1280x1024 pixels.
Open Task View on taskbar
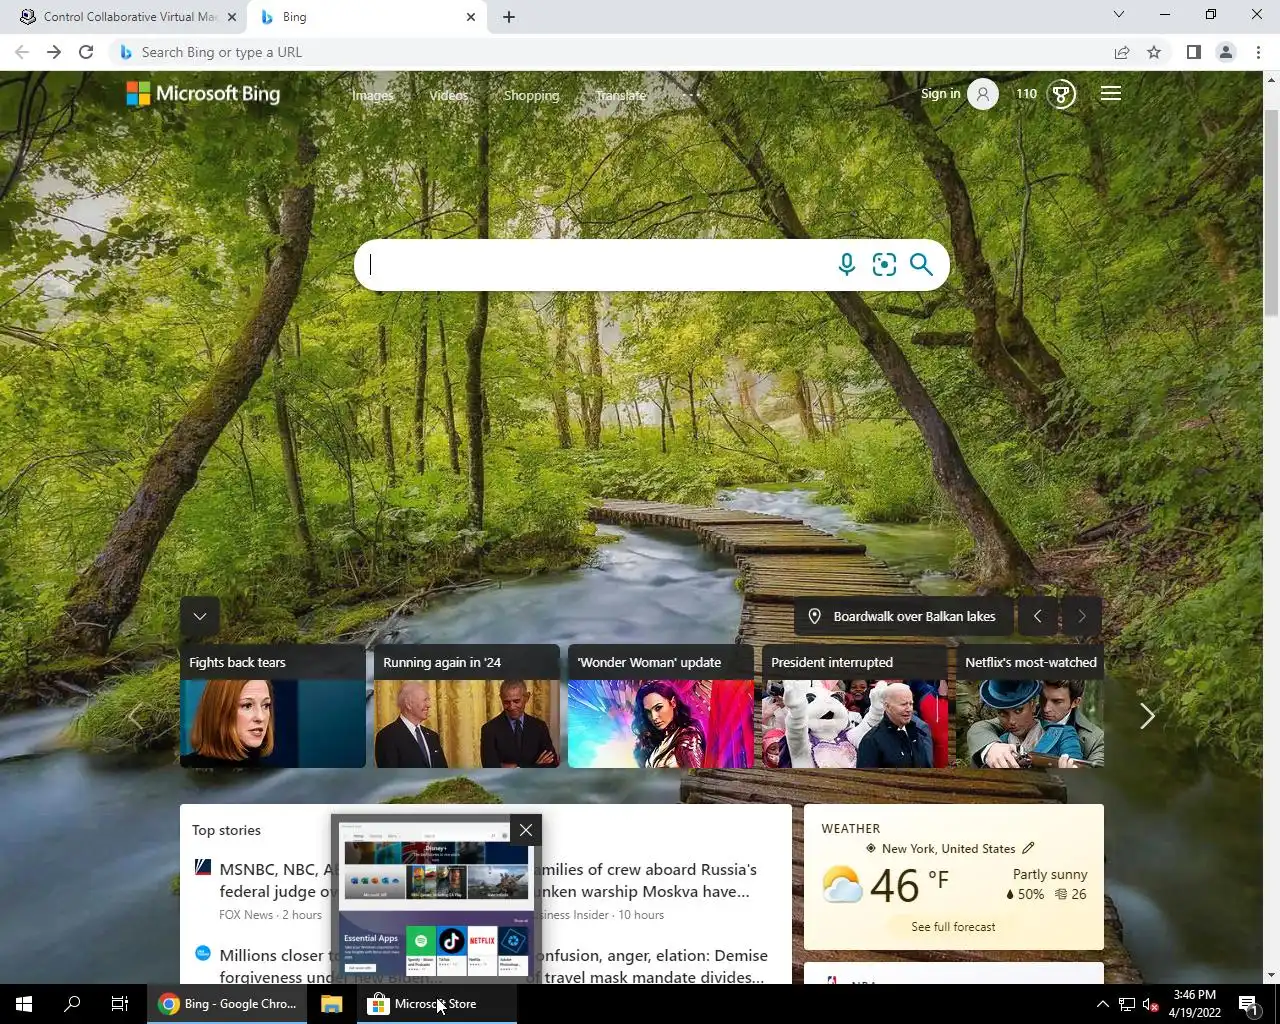[120, 1004]
